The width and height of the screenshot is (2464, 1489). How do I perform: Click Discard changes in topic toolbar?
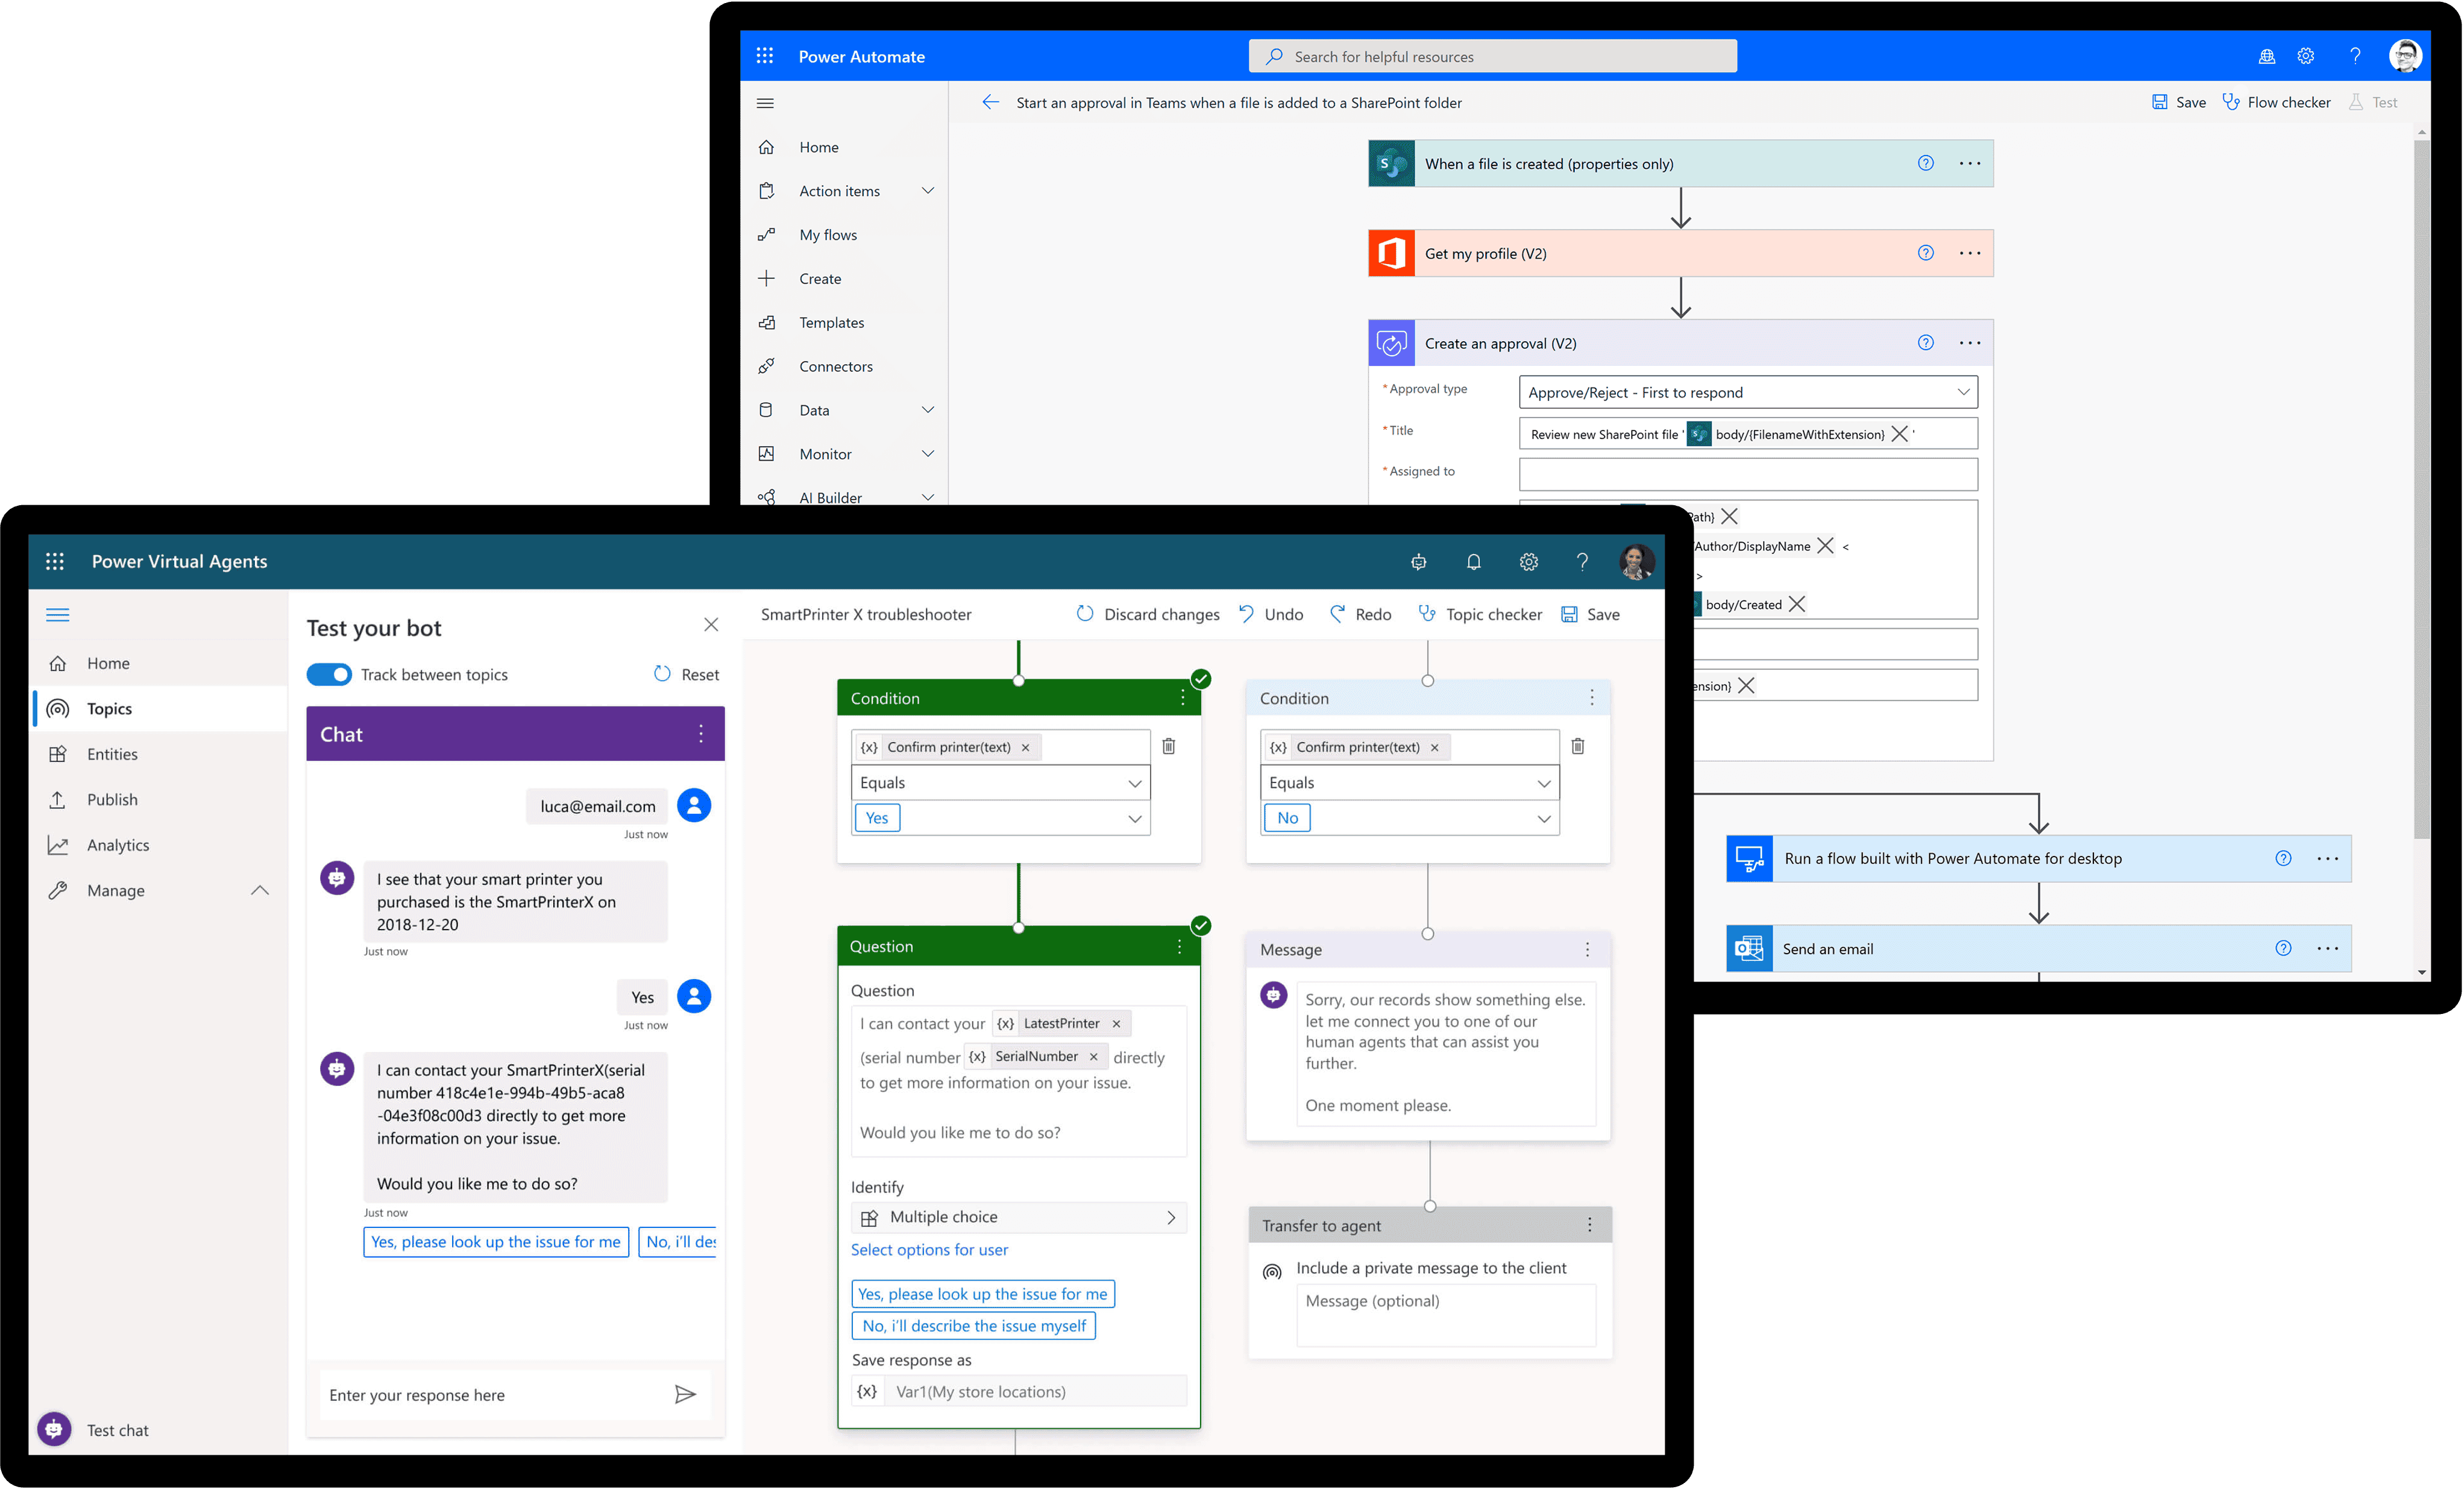[x=1148, y=614]
